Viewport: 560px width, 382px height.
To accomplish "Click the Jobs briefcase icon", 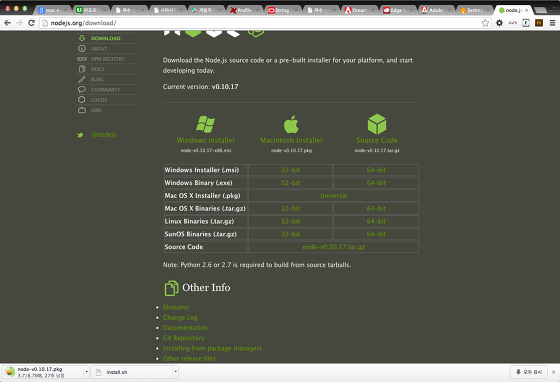I will point(82,110).
